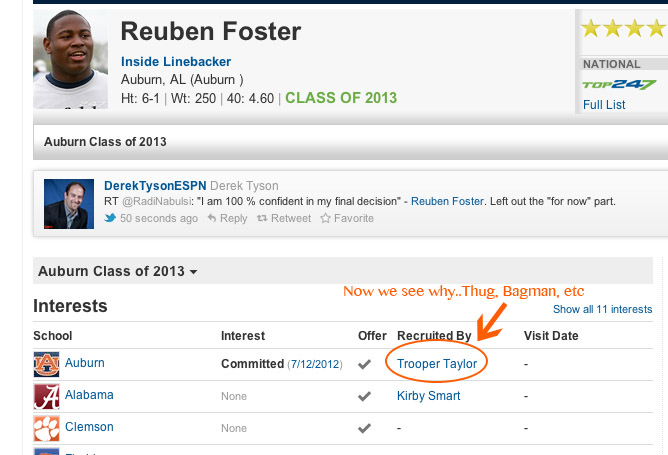
Task: Click the Favorite star icon
Action: coord(325,219)
